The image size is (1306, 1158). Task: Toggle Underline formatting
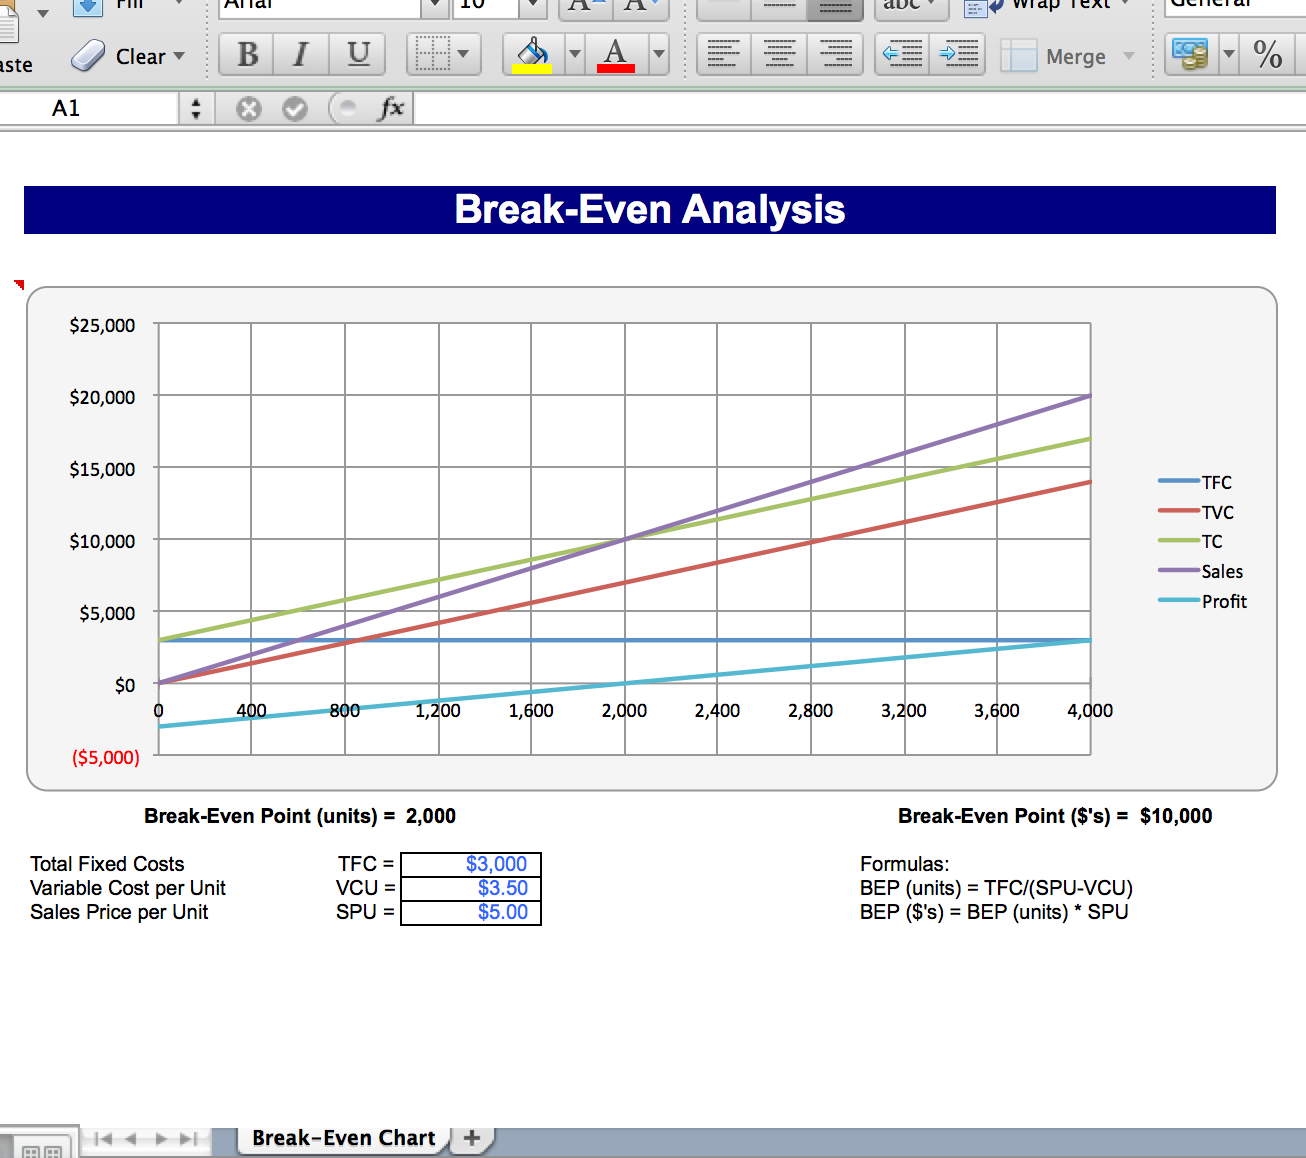[358, 54]
